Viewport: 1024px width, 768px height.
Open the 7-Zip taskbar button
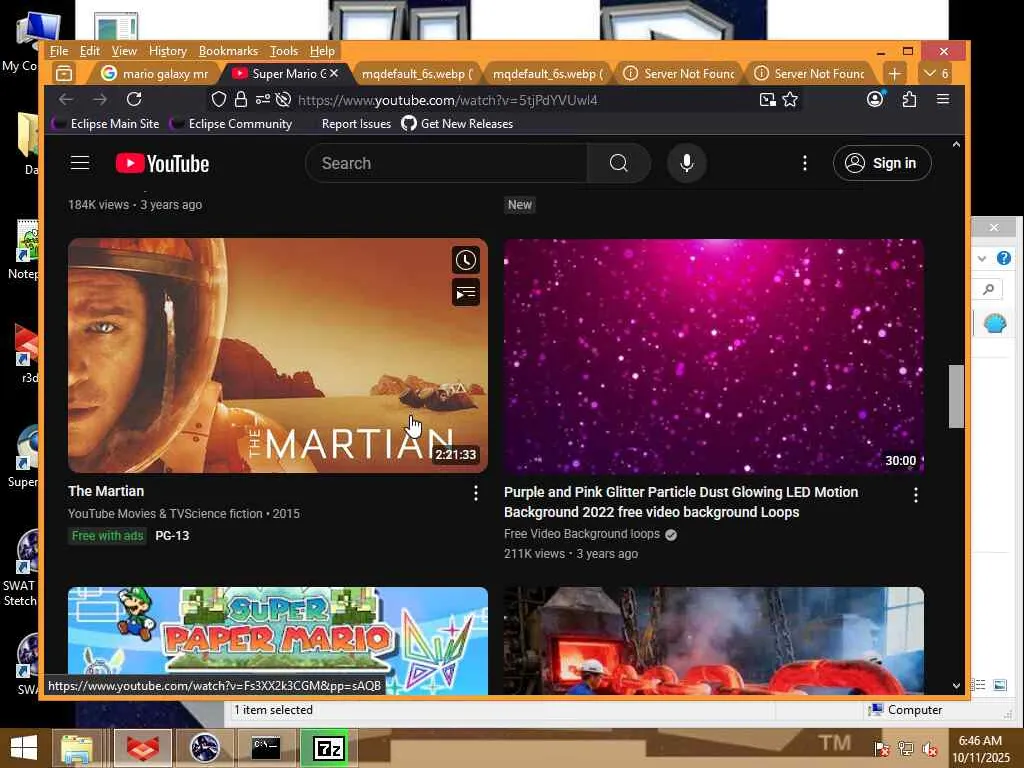click(x=328, y=748)
